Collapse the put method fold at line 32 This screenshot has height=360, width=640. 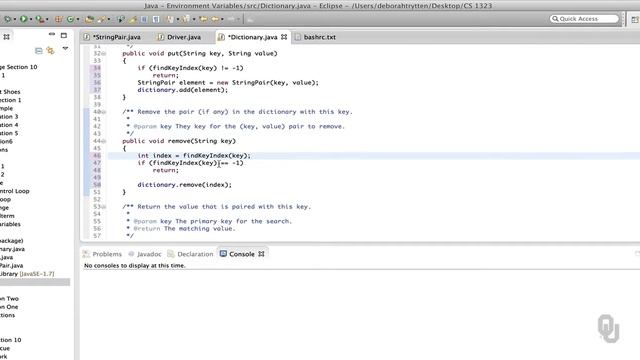[x=104, y=53]
